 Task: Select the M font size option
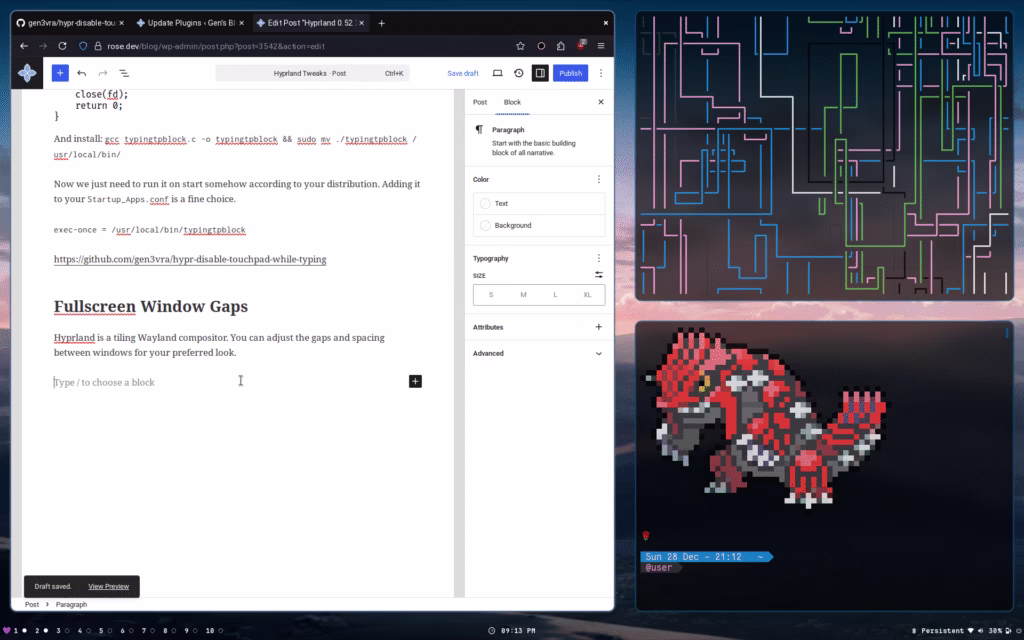pos(523,295)
